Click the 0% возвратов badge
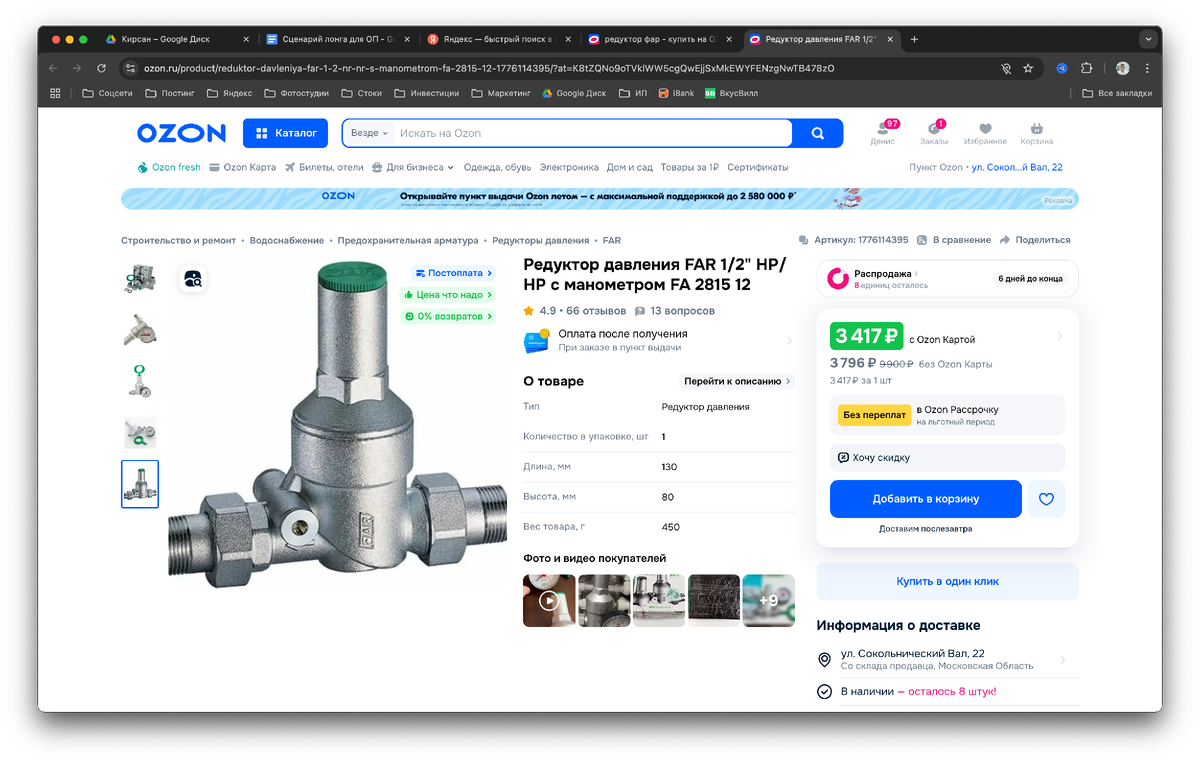1200x762 pixels. (x=448, y=317)
